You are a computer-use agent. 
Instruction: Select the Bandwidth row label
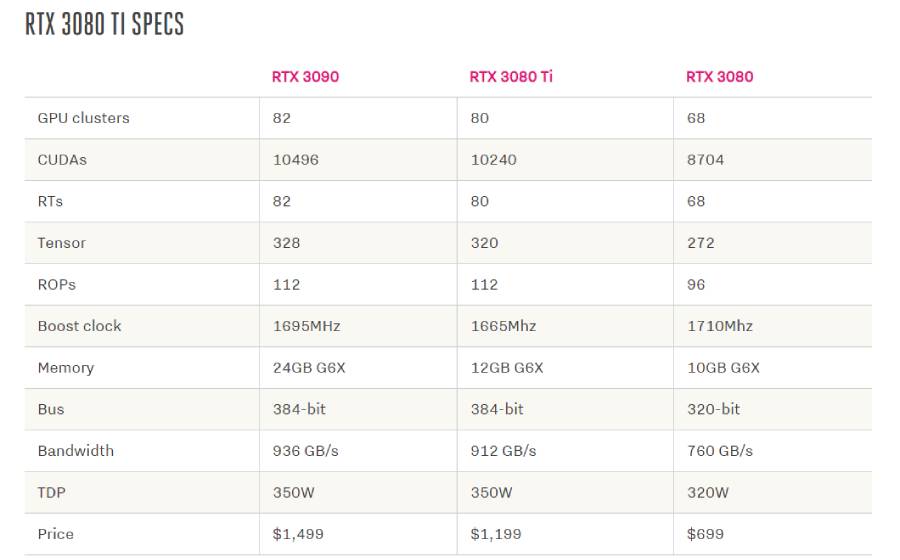(x=75, y=451)
